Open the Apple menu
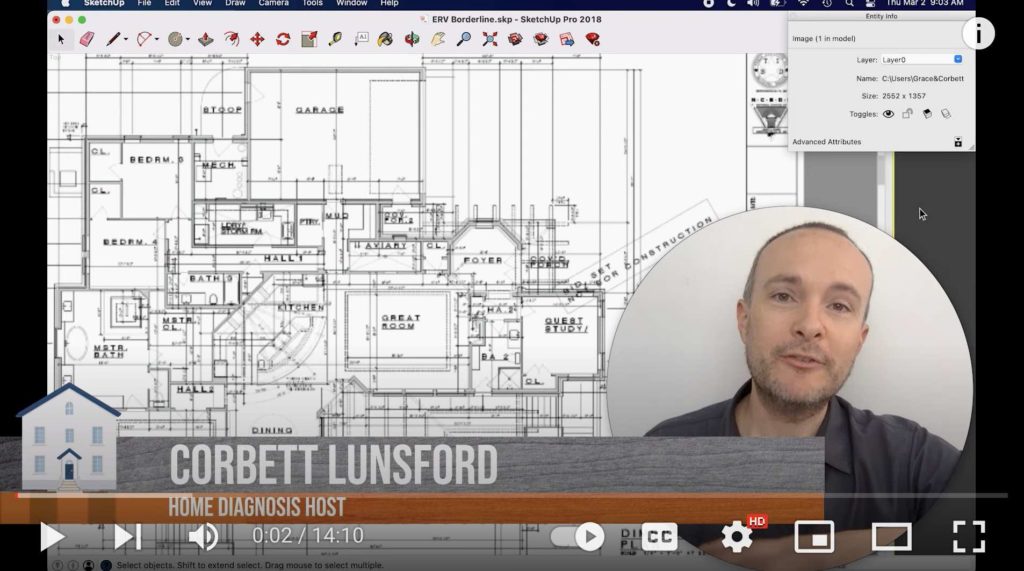 click(x=65, y=3)
